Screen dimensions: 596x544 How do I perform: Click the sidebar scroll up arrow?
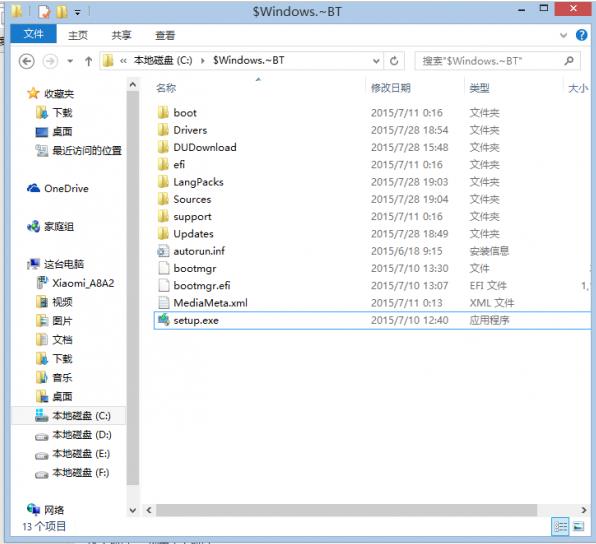[x=133, y=84]
